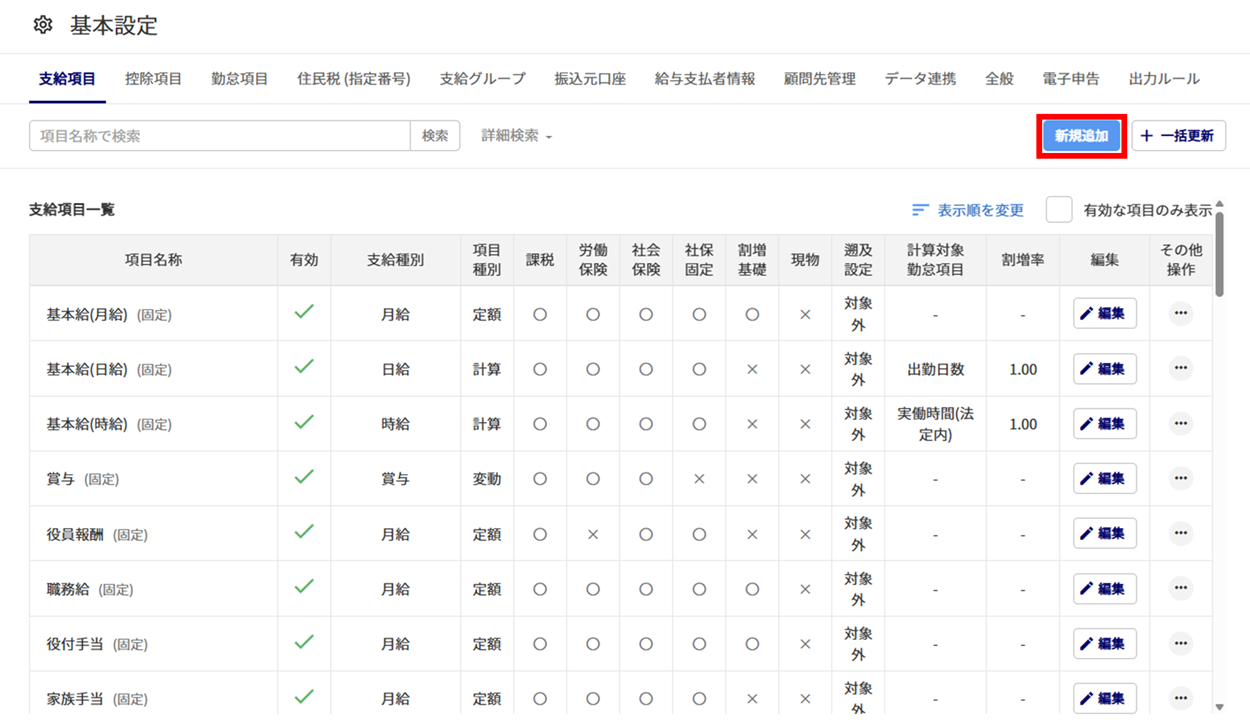Click the table's vertical scrollbar down arrow
Screen dimensions: 1250x720
1219,707
